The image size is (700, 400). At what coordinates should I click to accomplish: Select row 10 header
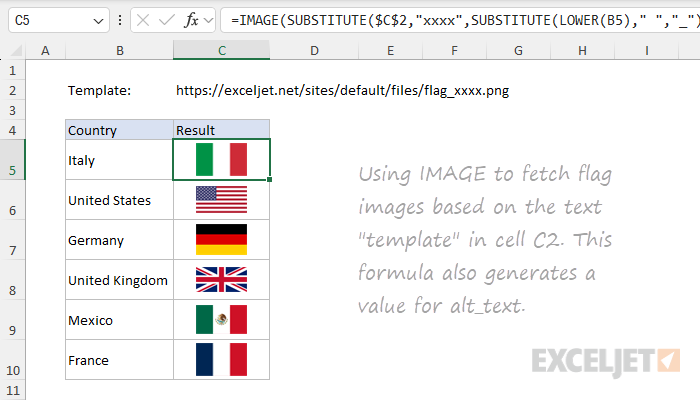[x=12, y=360]
